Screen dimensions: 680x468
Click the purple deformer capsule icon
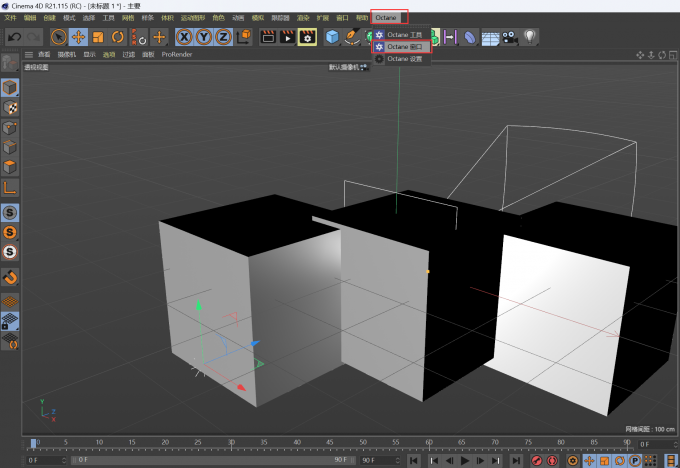[x=470, y=37]
